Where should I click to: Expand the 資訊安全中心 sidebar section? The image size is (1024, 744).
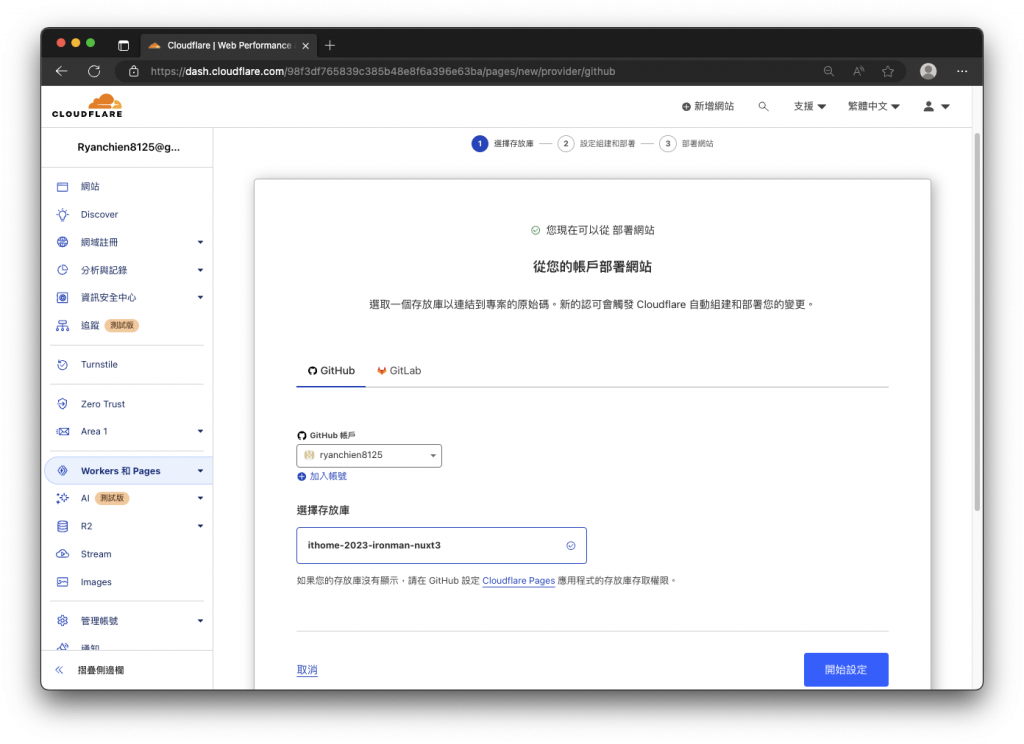[x=200, y=297]
